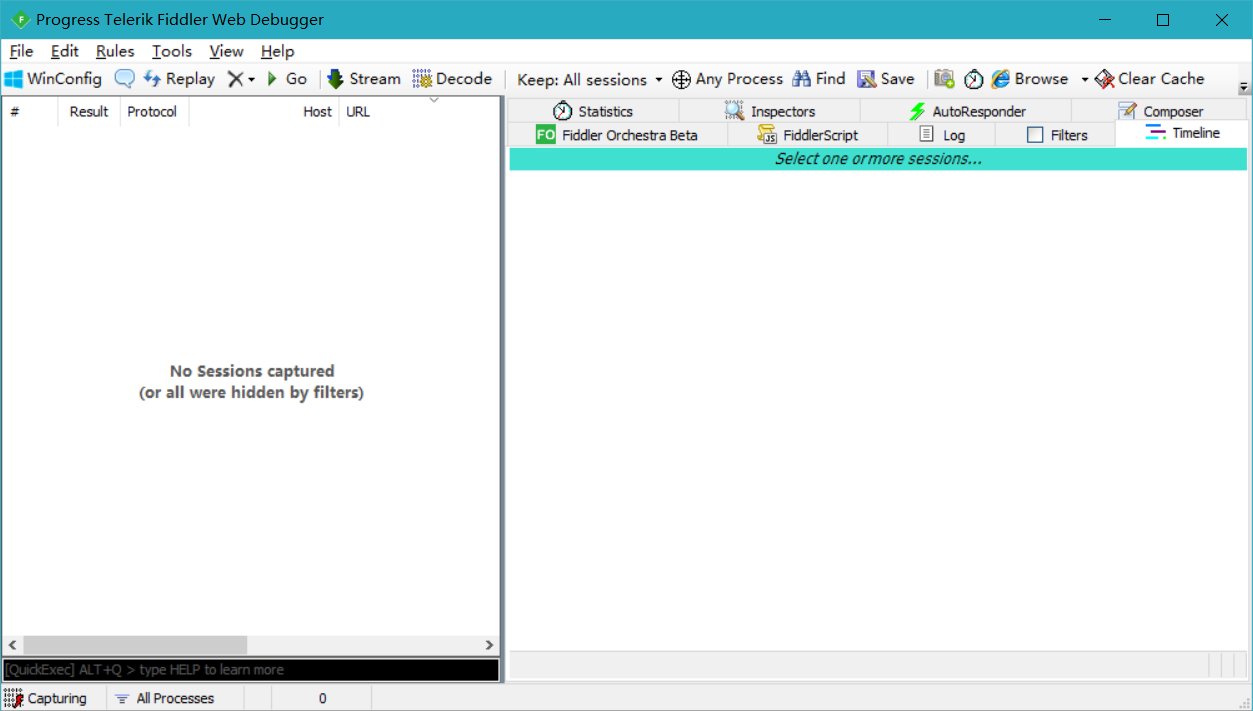Open the Browse dropdown arrow
The width and height of the screenshot is (1253, 711).
pyautogui.click(x=1084, y=79)
